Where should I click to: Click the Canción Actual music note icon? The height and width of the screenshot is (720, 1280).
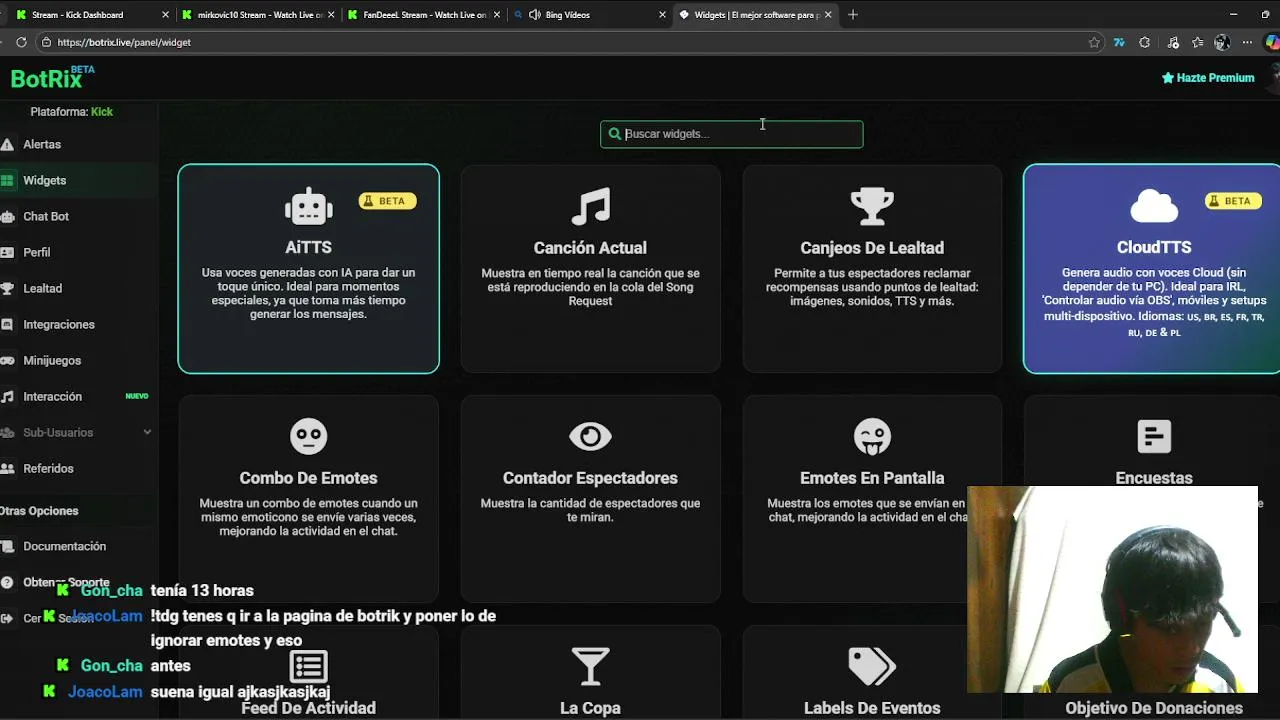click(590, 207)
